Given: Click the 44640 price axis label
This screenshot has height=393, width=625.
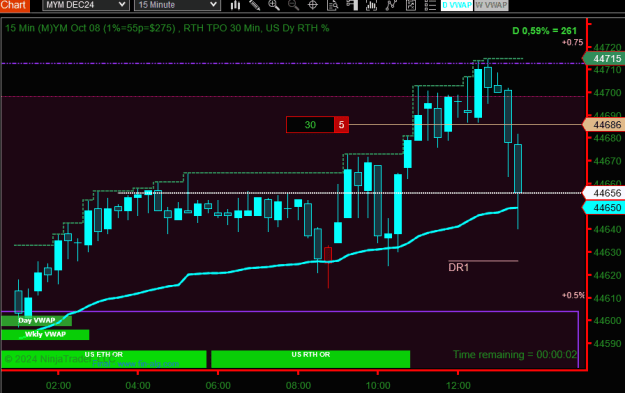Looking at the screenshot, I should coord(607,230).
